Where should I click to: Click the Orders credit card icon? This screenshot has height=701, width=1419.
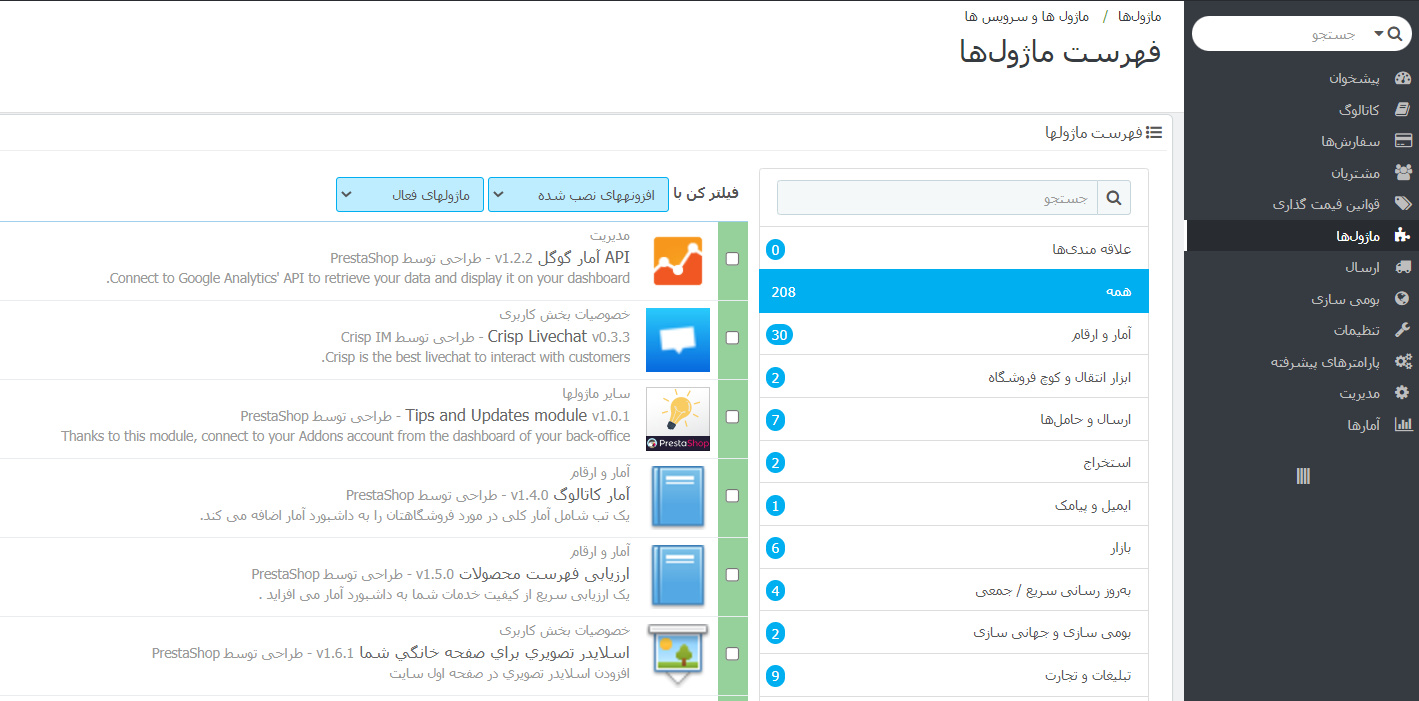(1403, 141)
